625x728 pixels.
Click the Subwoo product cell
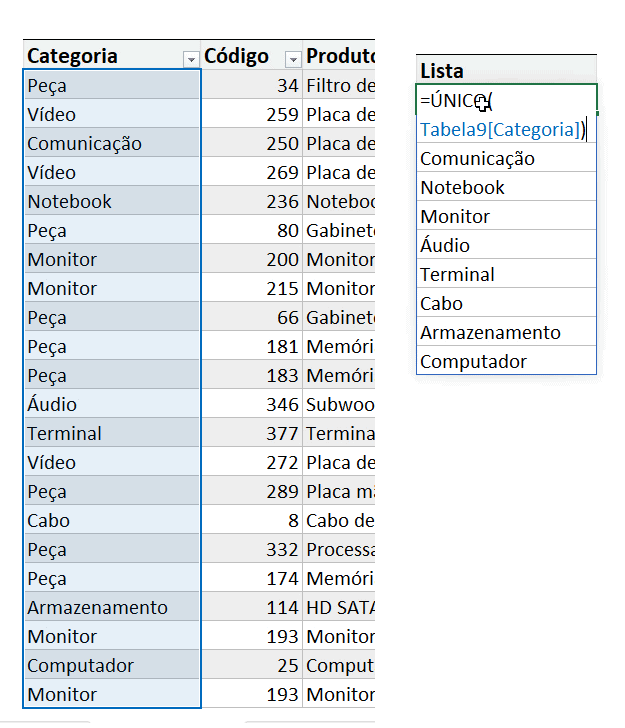[x=339, y=404]
